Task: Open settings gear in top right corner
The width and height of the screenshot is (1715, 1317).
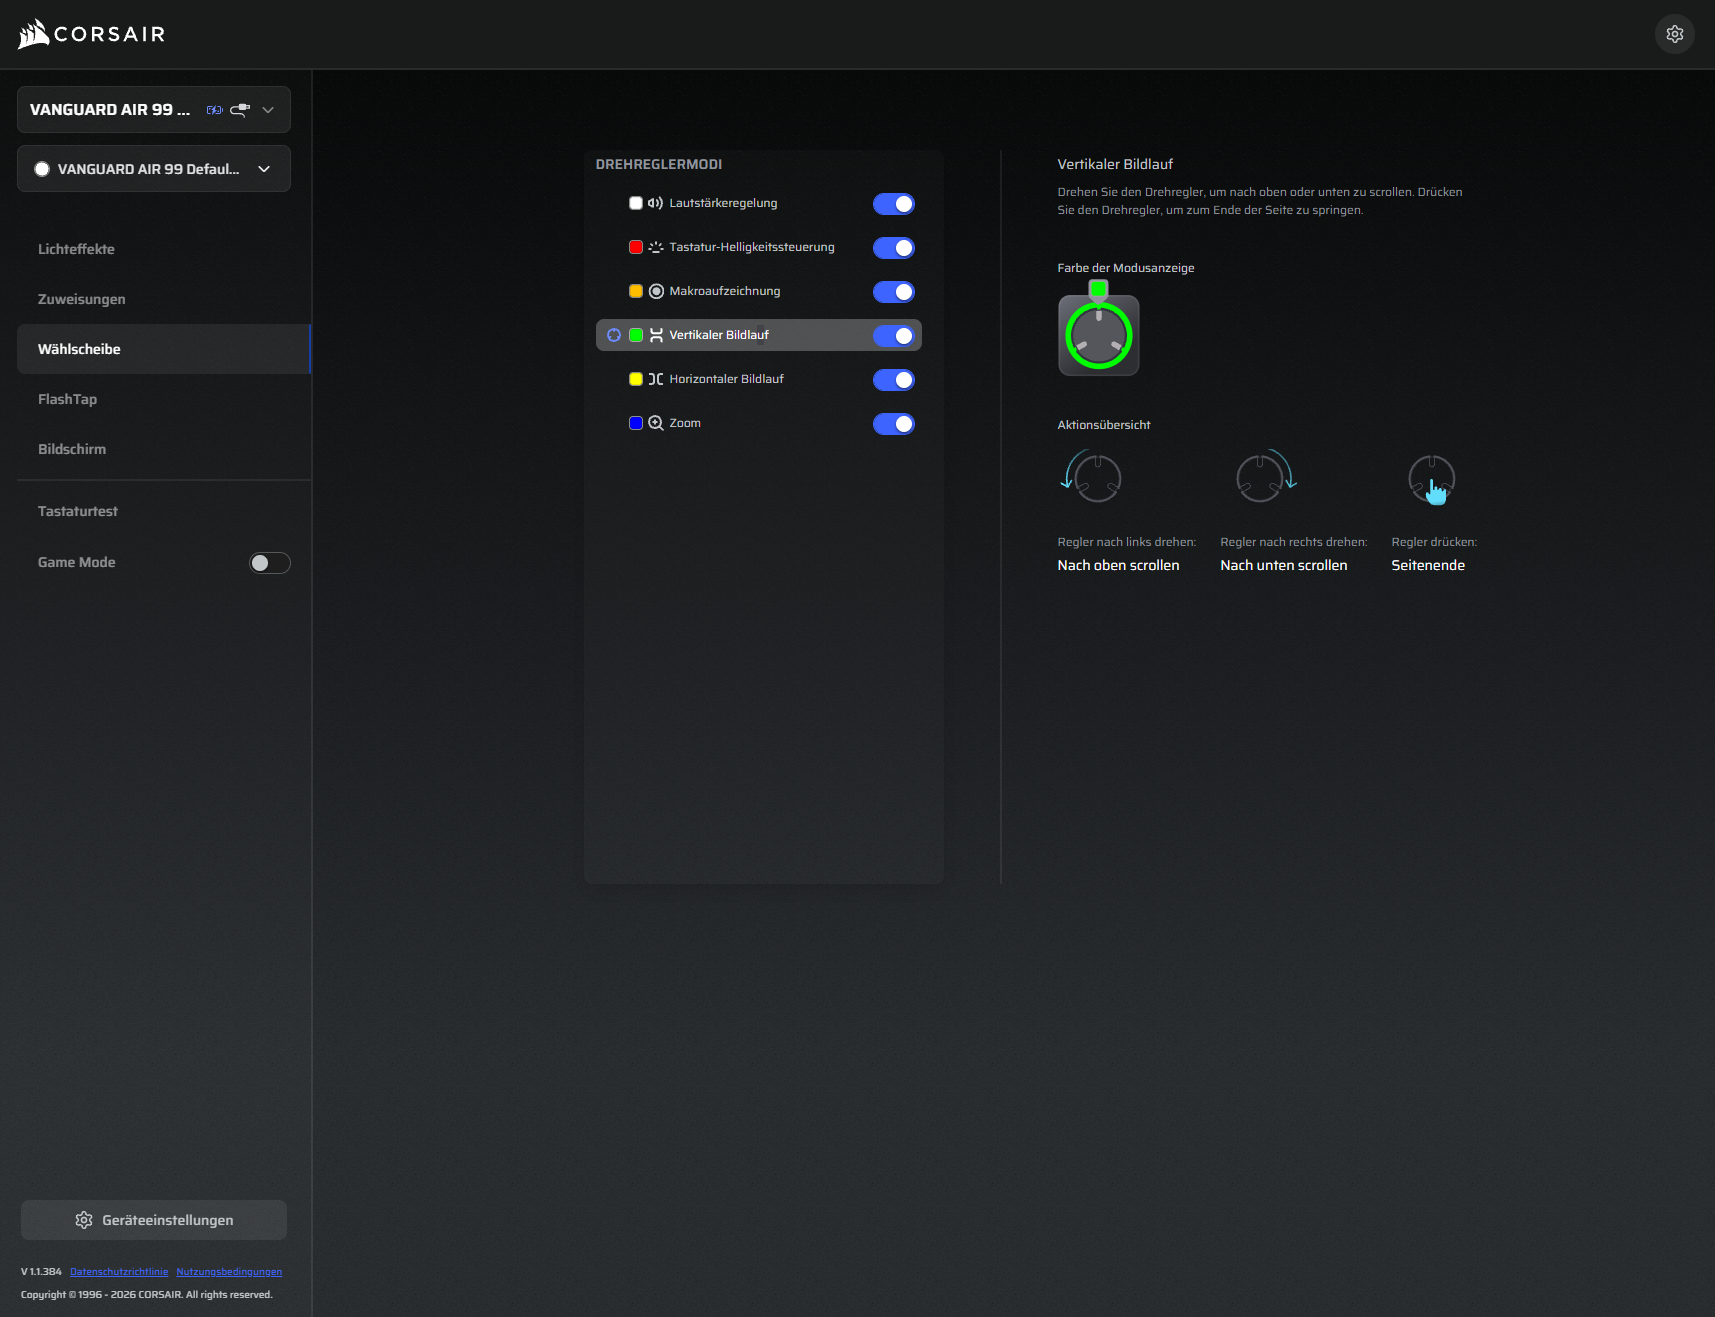Action: pos(1674,34)
